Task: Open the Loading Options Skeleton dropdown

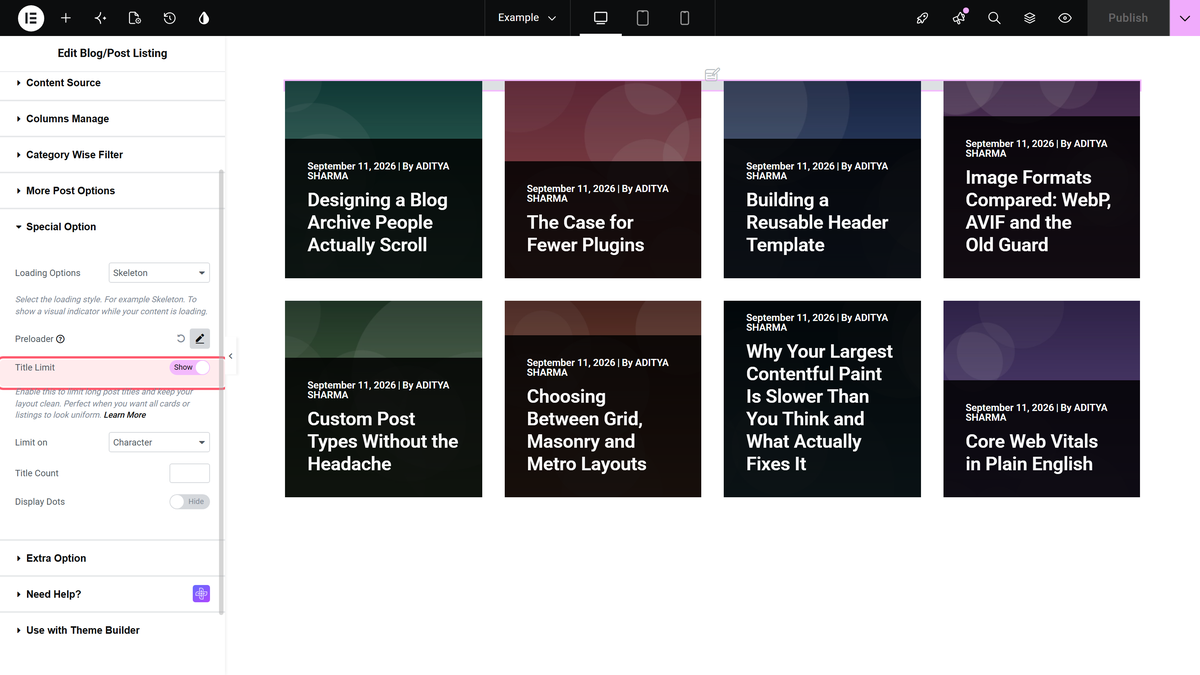Action: 159,273
